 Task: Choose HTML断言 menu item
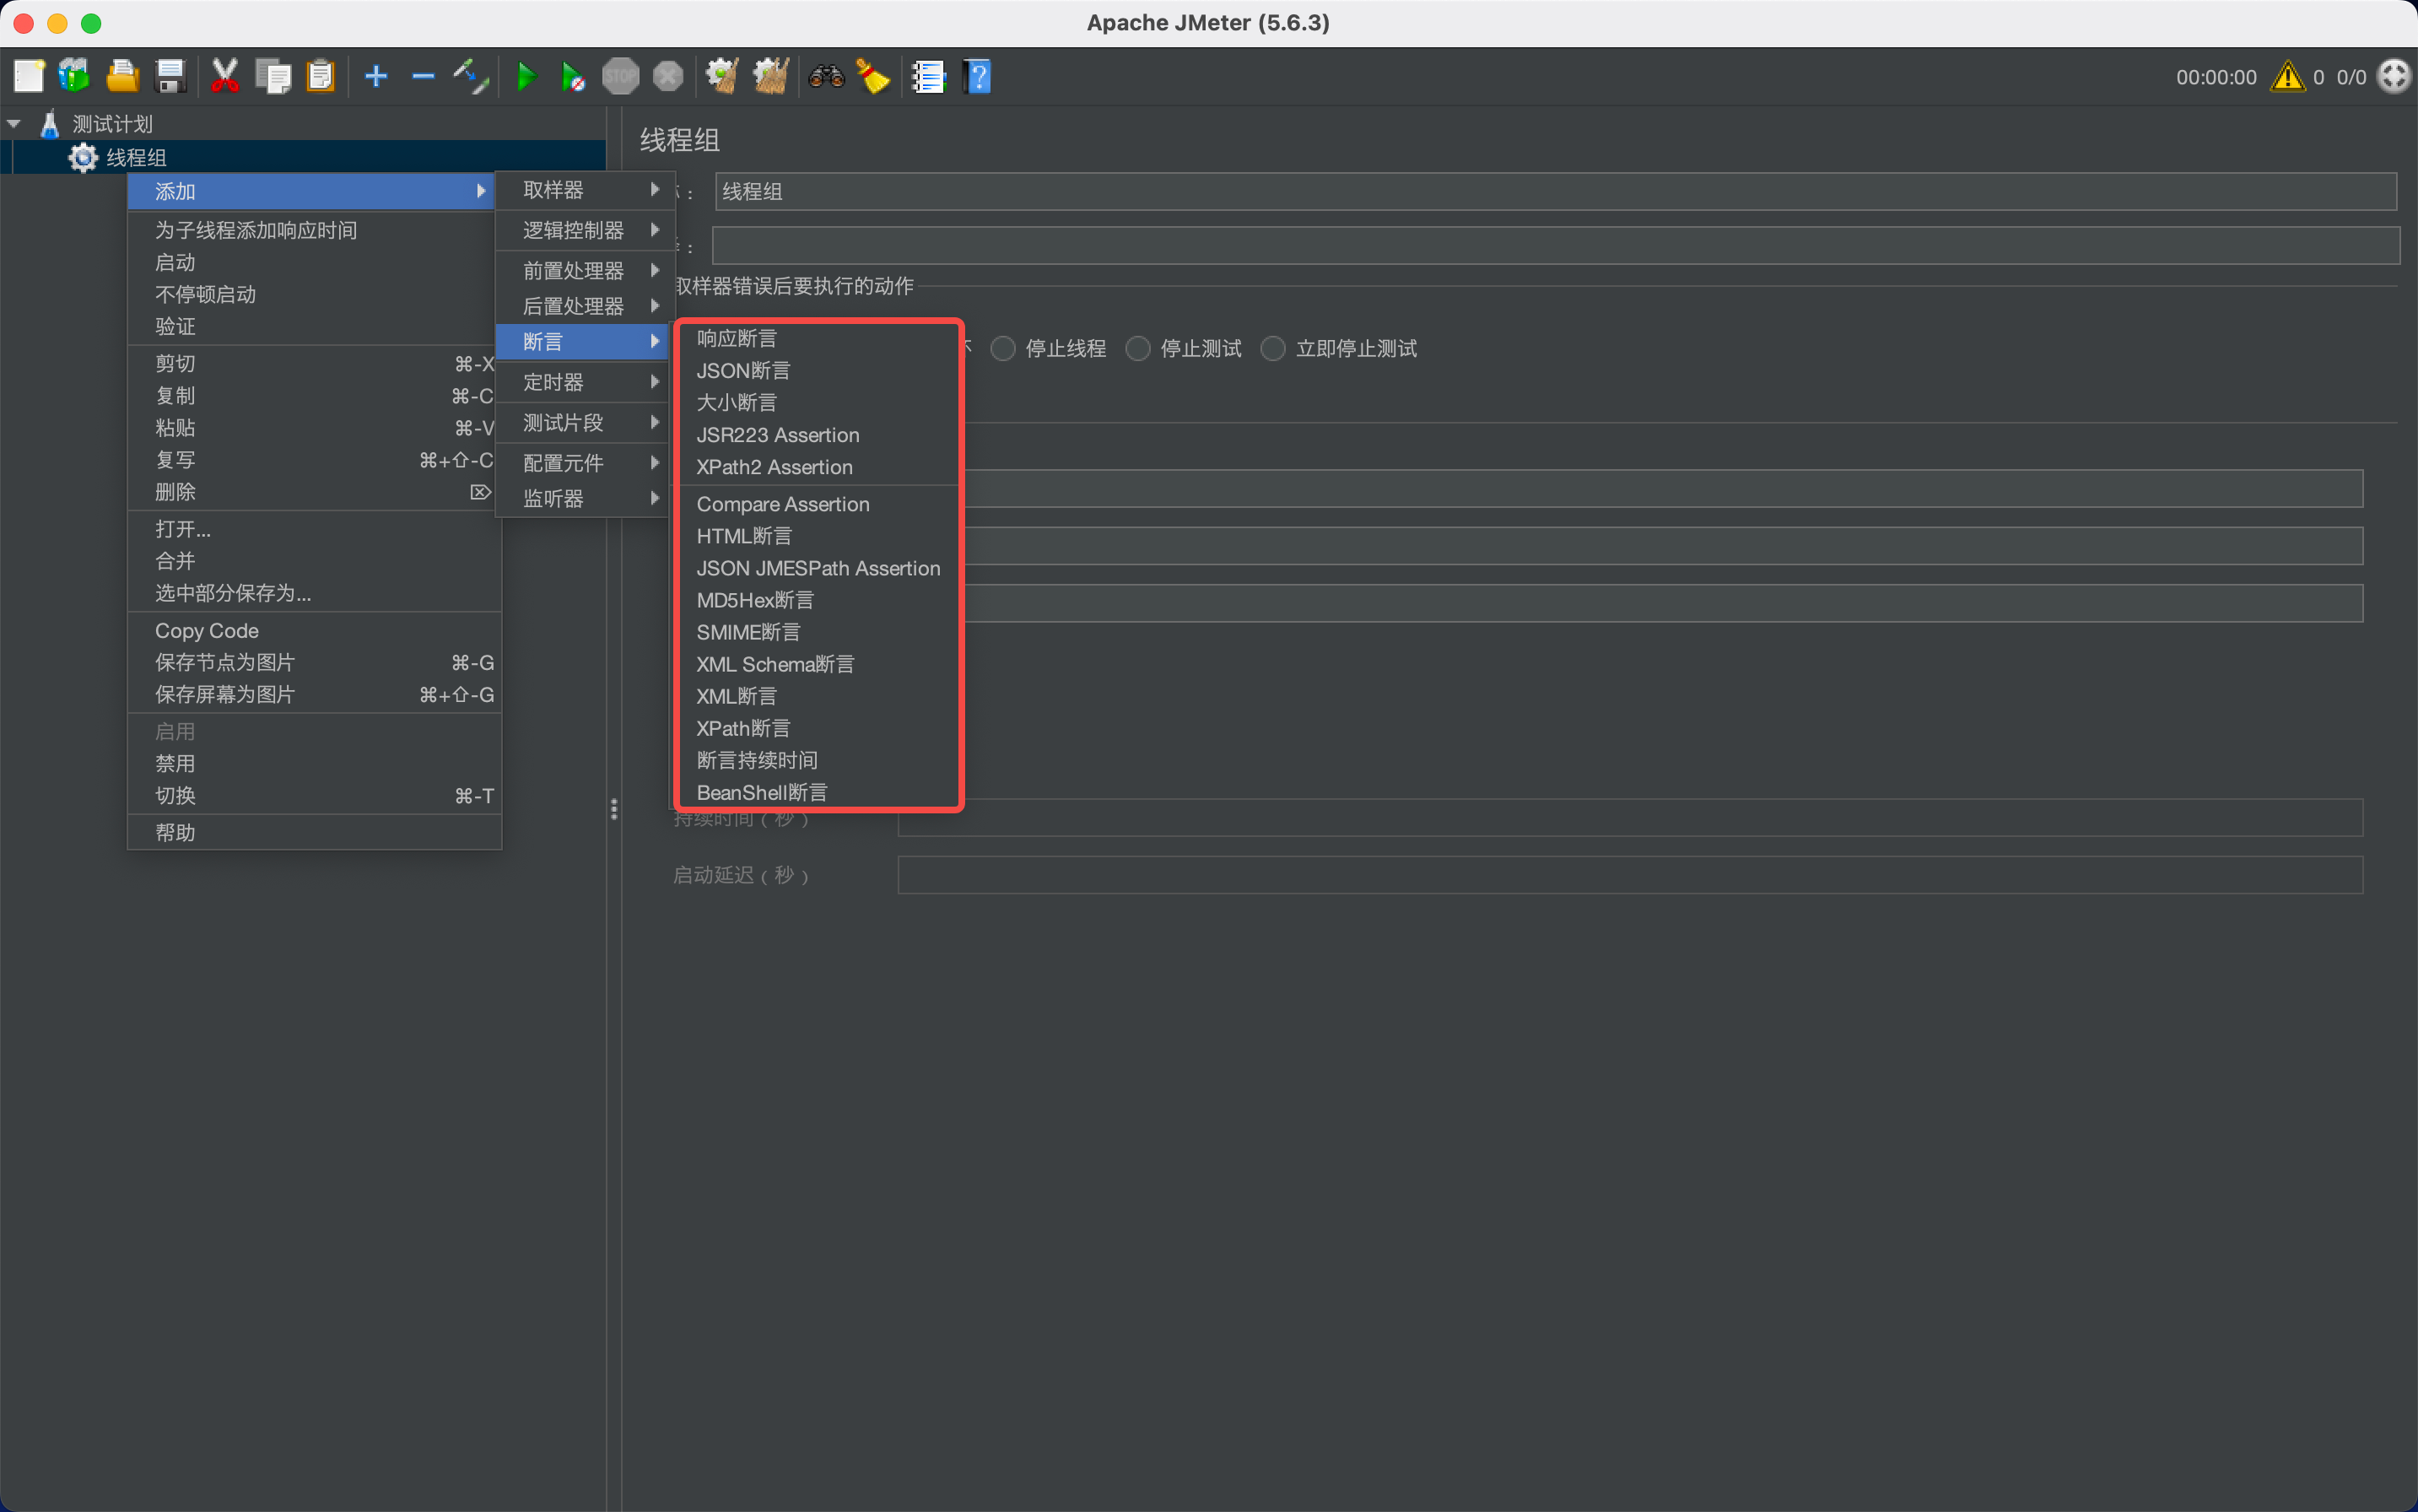click(818, 536)
